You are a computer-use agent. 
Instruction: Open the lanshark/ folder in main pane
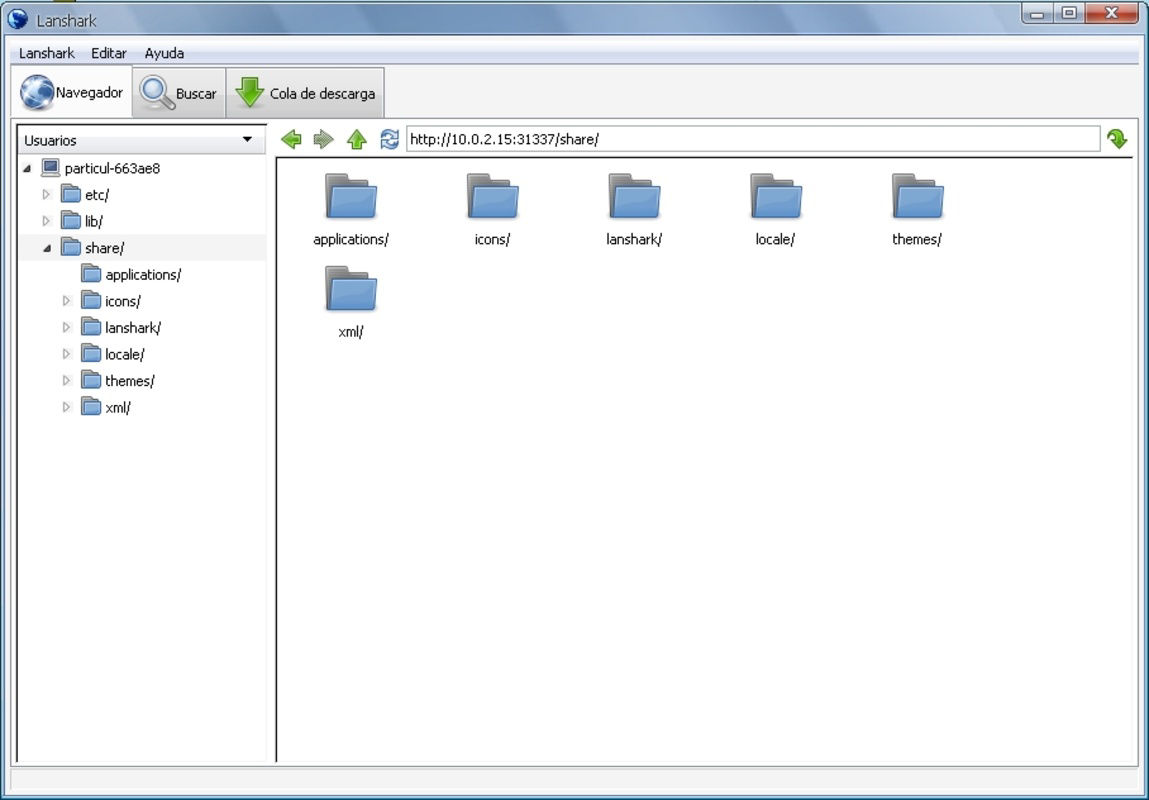634,196
